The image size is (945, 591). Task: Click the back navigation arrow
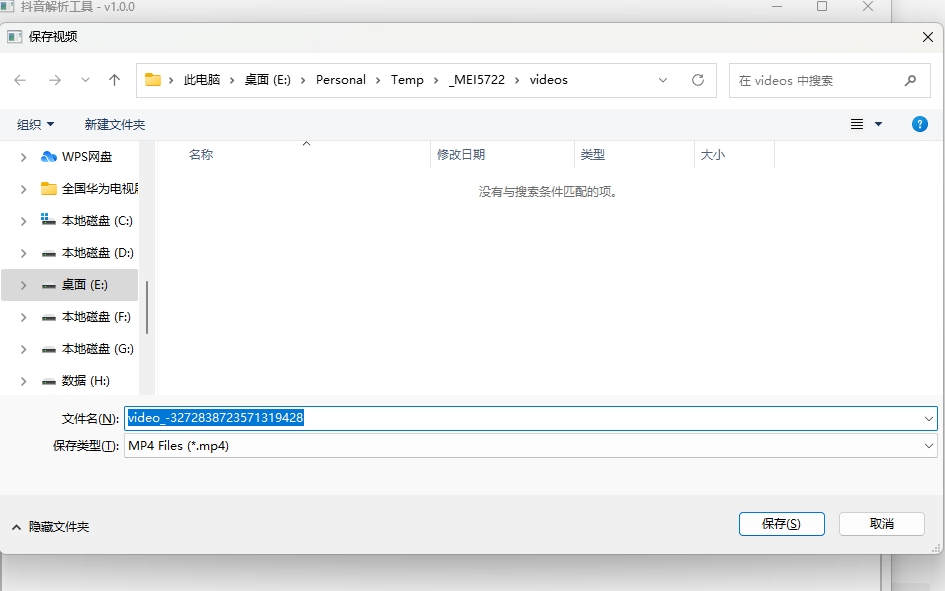(x=20, y=80)
